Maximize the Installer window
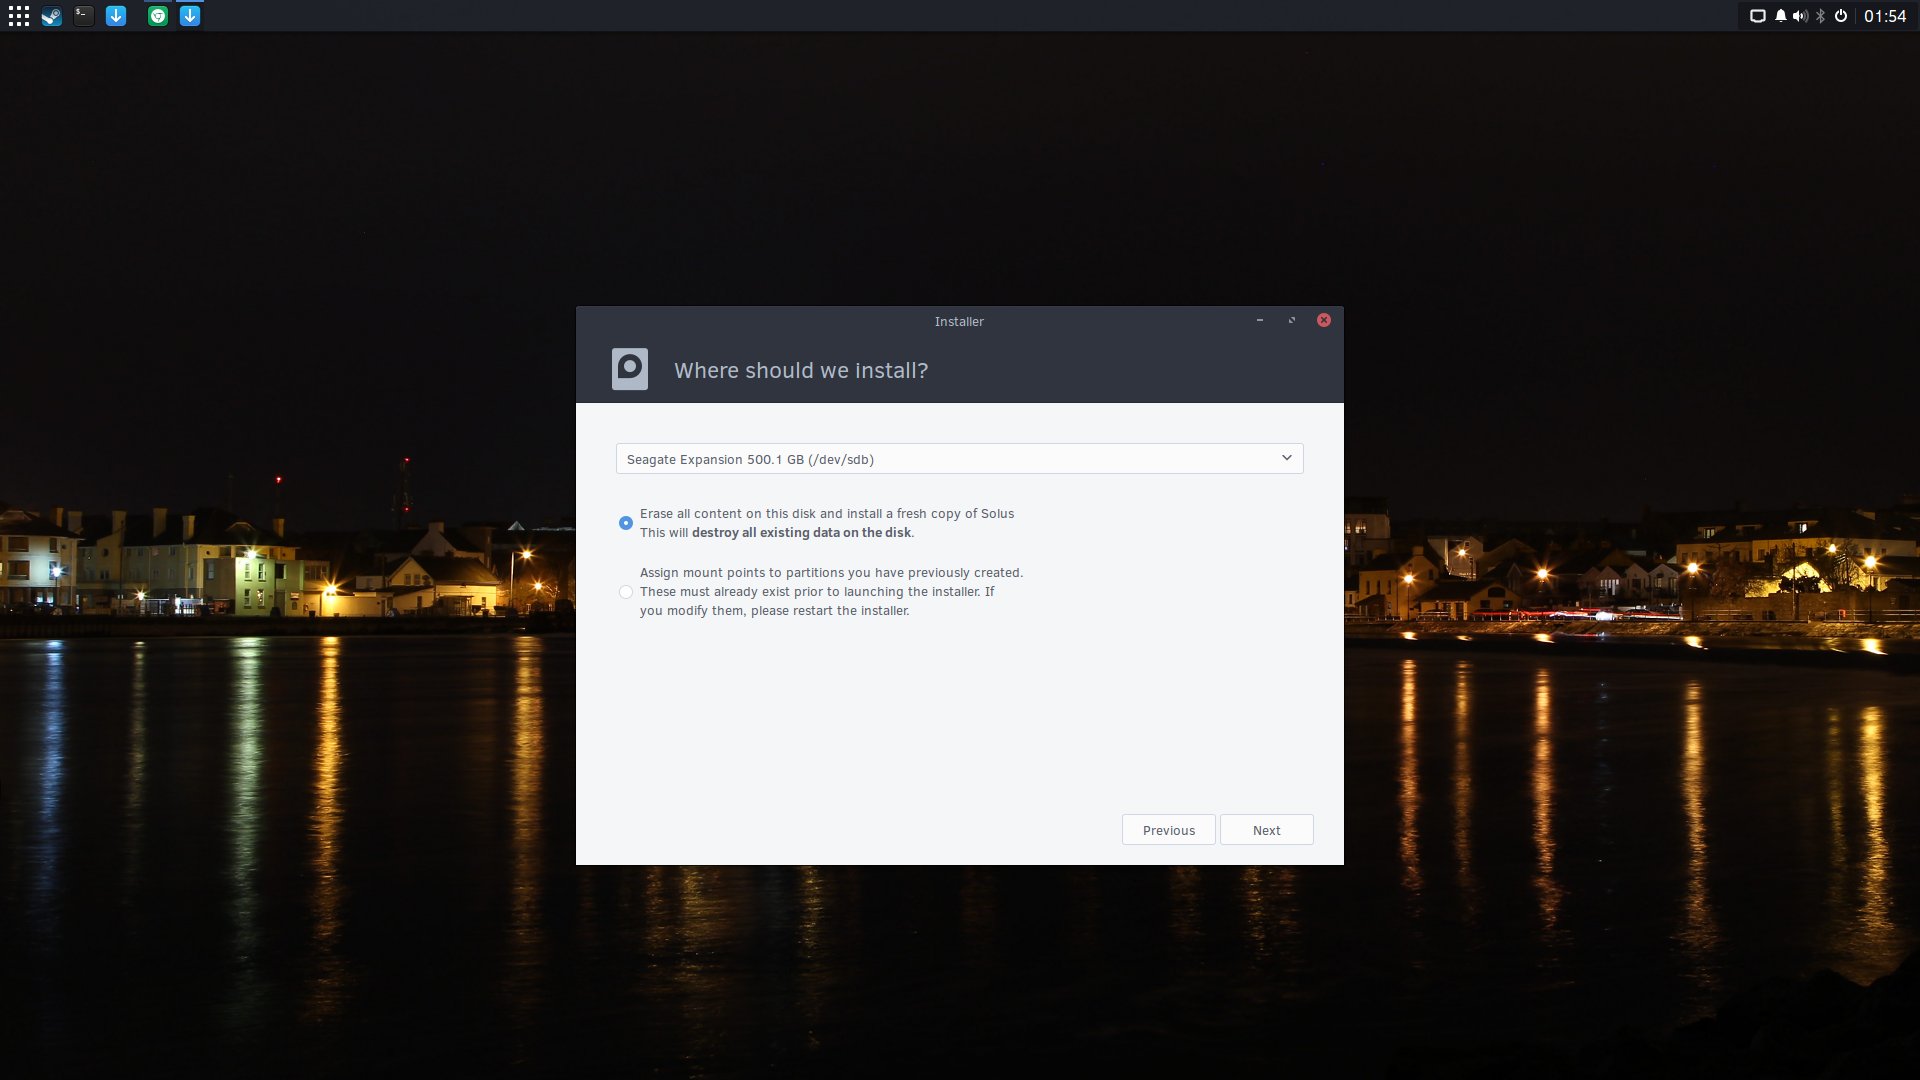The width and height of the screenshot is (1920, 1080). (x=1292, y=321)
